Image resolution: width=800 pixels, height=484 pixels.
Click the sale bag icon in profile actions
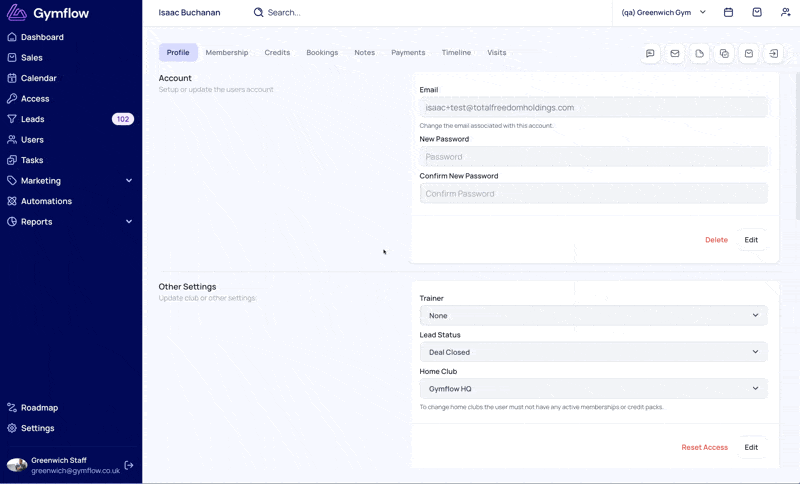[749, 54]
